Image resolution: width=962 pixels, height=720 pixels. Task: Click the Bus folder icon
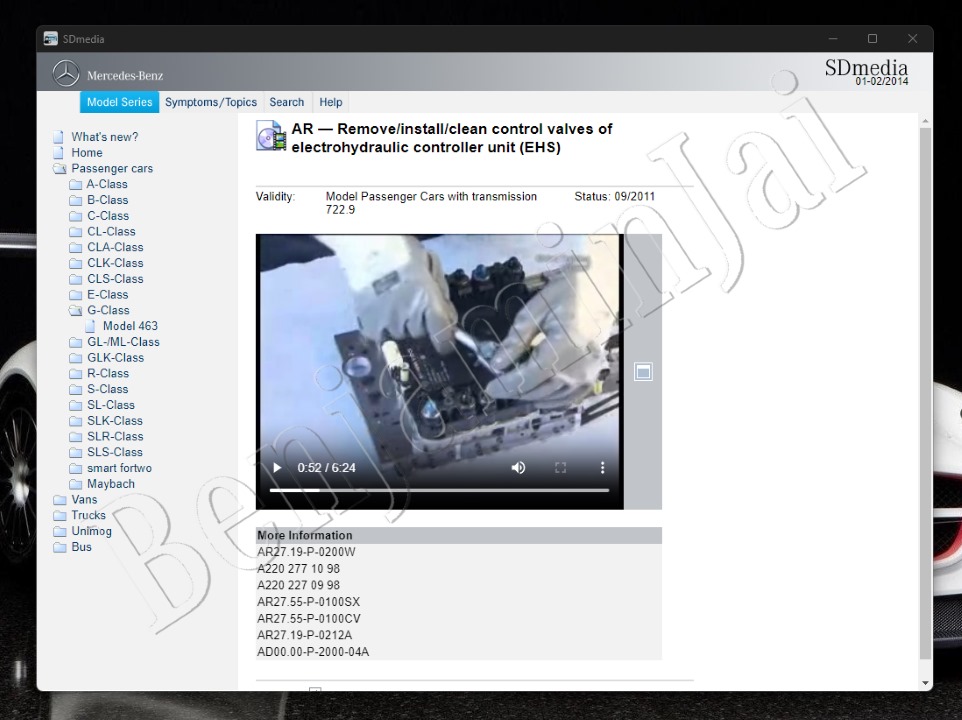click(x=60, y=547)
